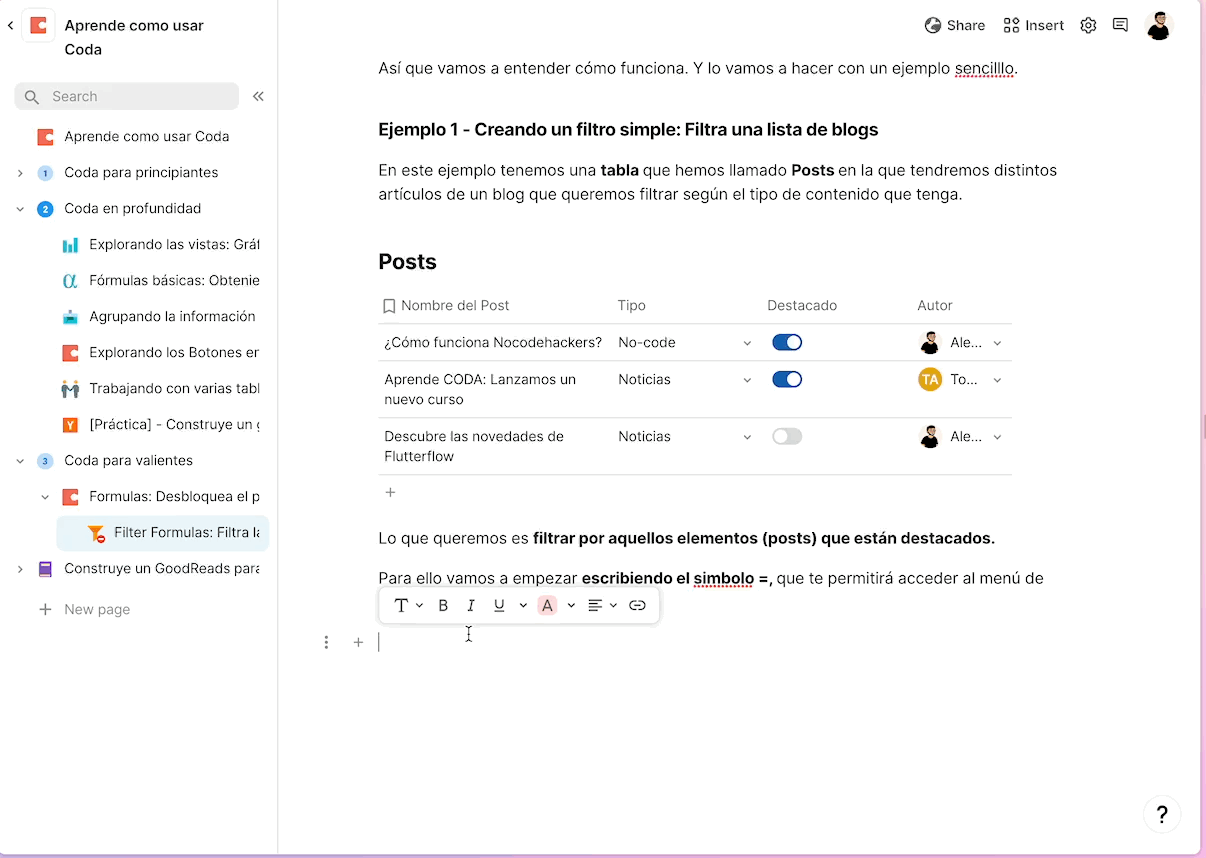Click the help question mark button
The height and width of the screenshot is (858, 1206).
click(x=1161, y=813)
